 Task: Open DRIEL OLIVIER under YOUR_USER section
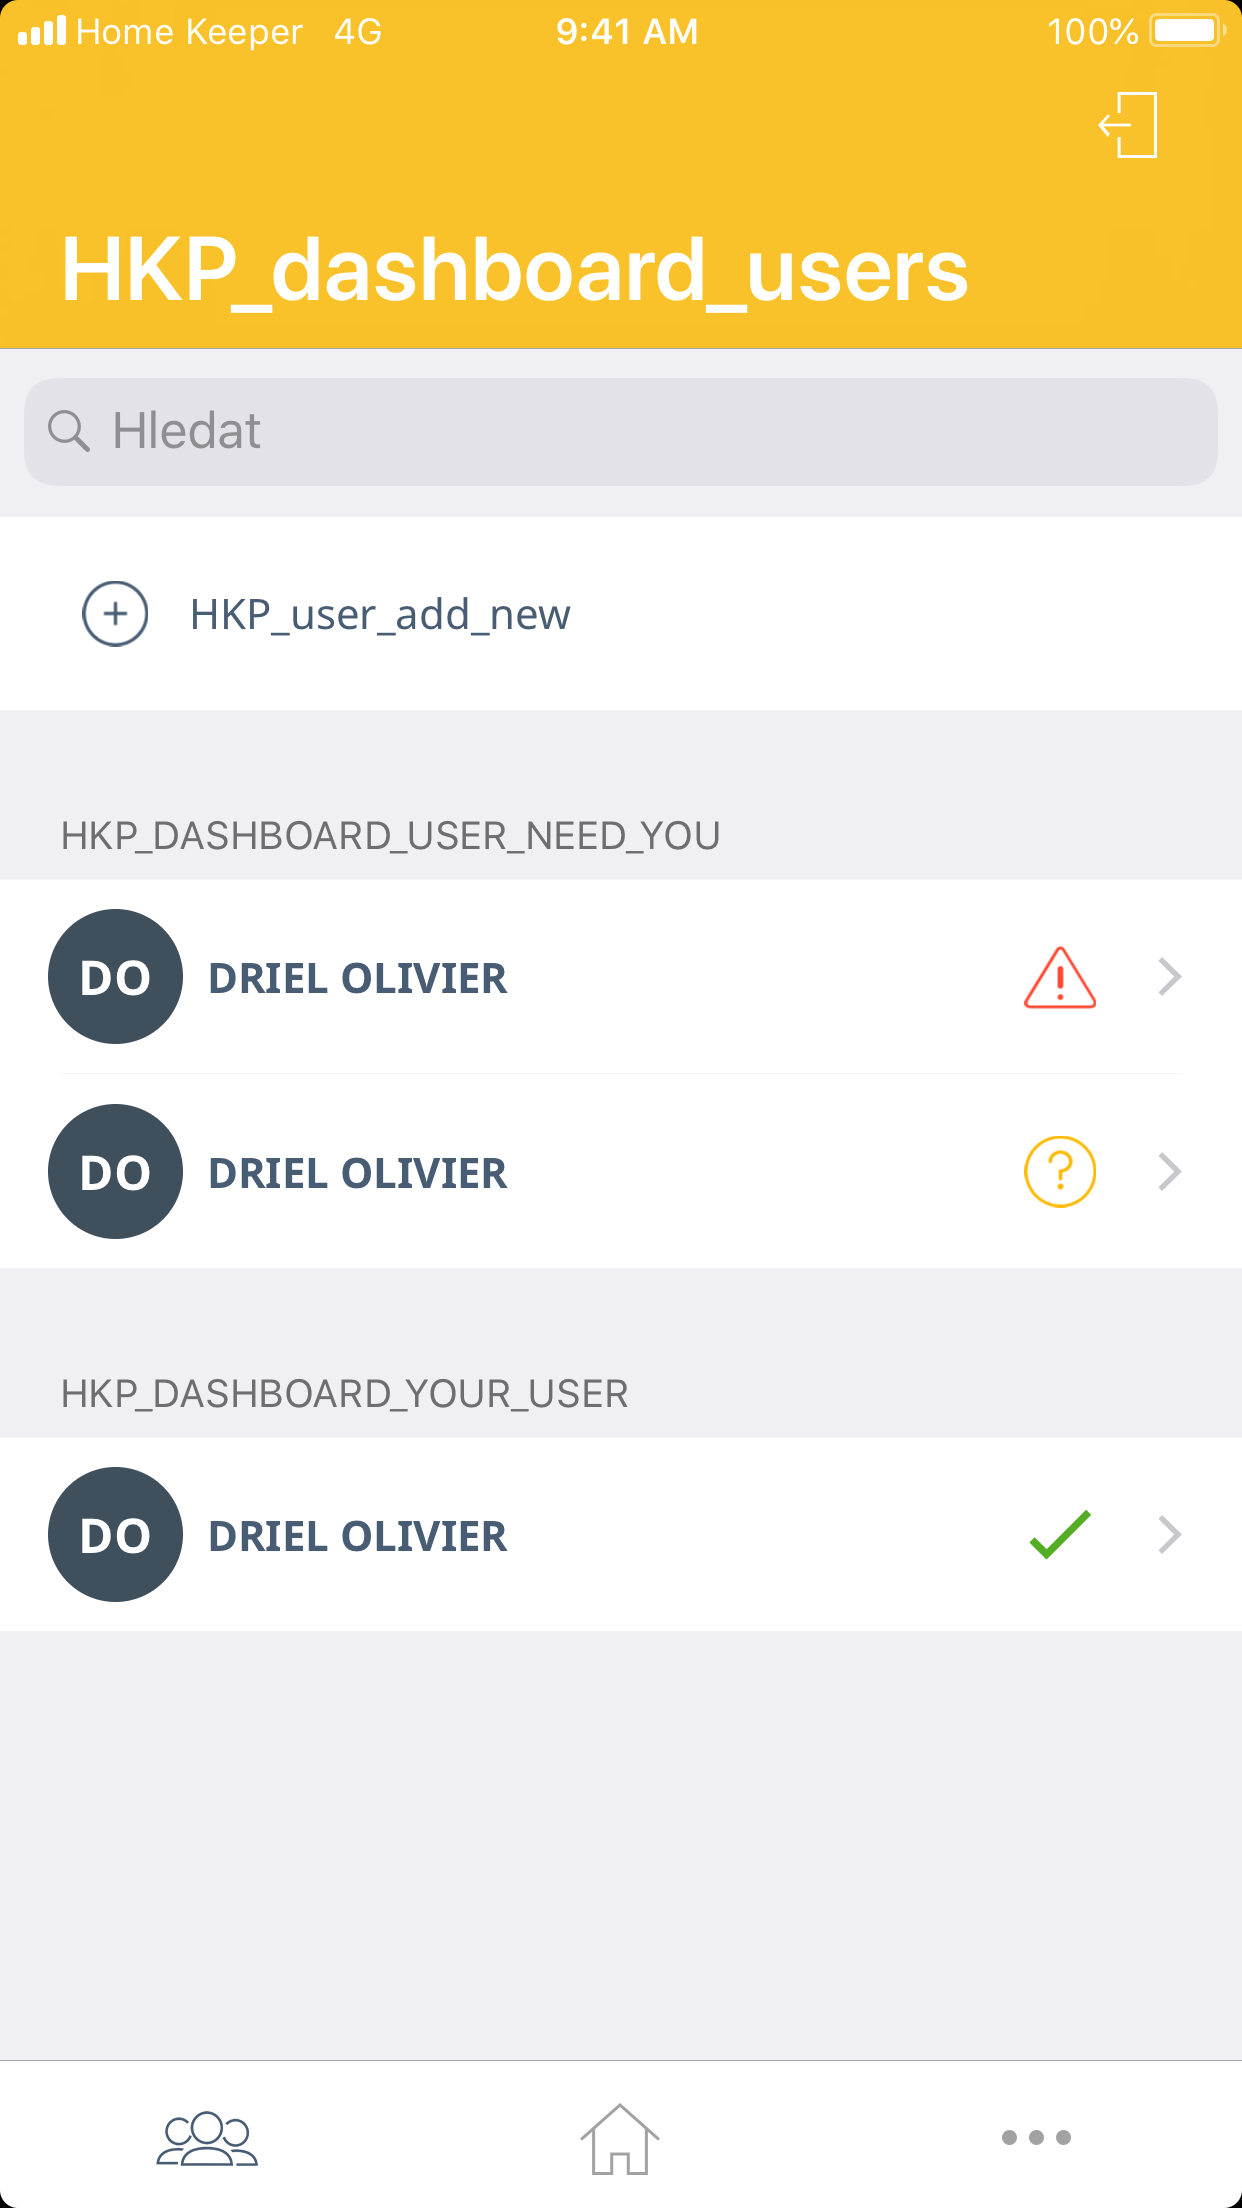click(358, 1536)
